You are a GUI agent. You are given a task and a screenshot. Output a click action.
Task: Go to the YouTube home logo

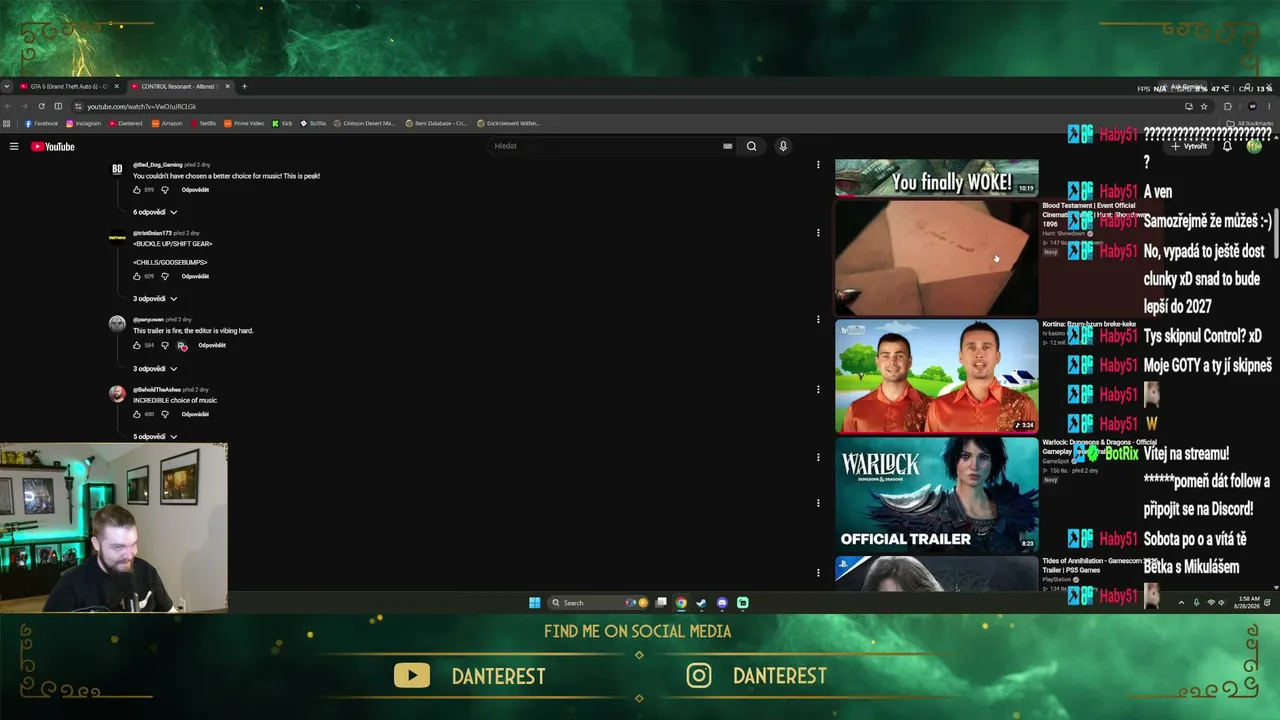click(x=53, y=146)
